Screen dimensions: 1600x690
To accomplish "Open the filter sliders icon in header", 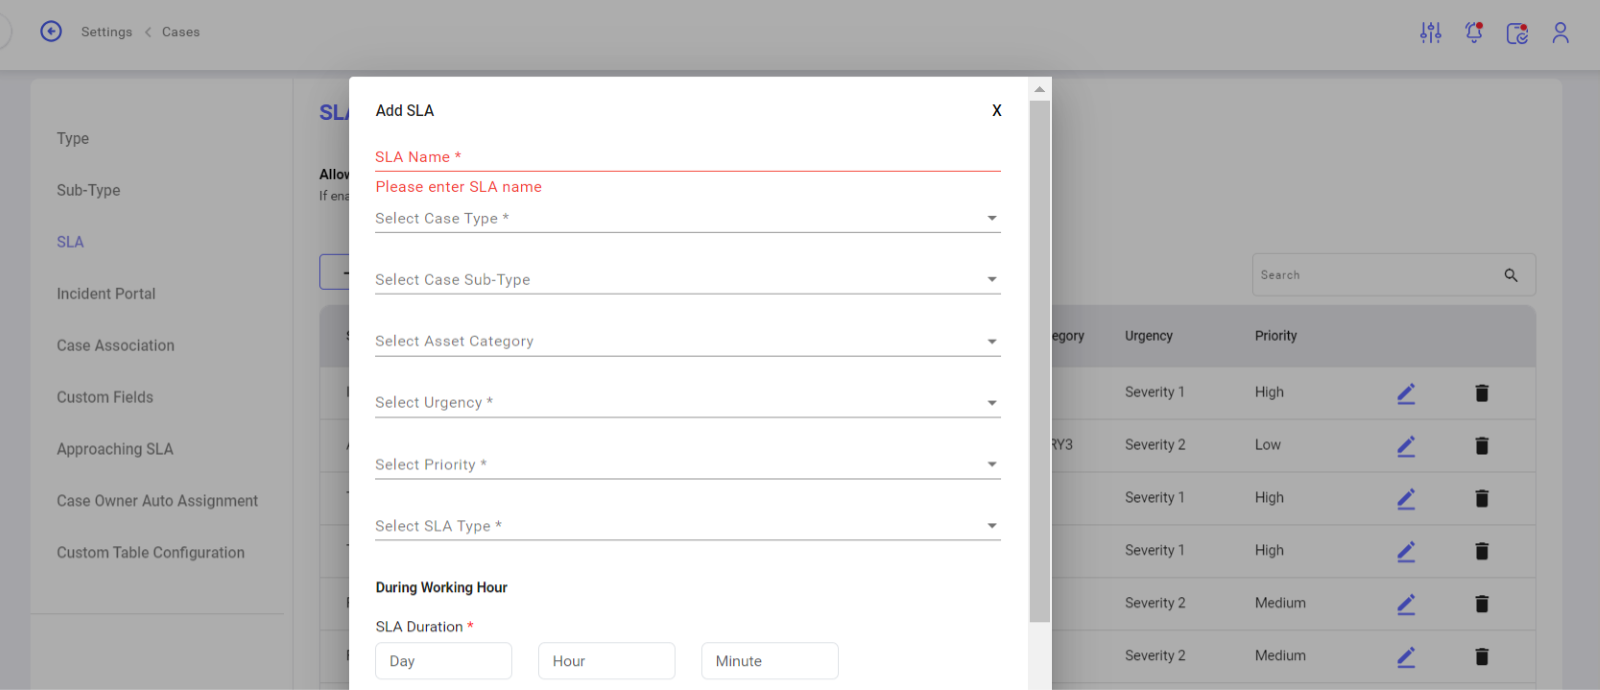I will pyautogui.click(x=1431, y=33).
